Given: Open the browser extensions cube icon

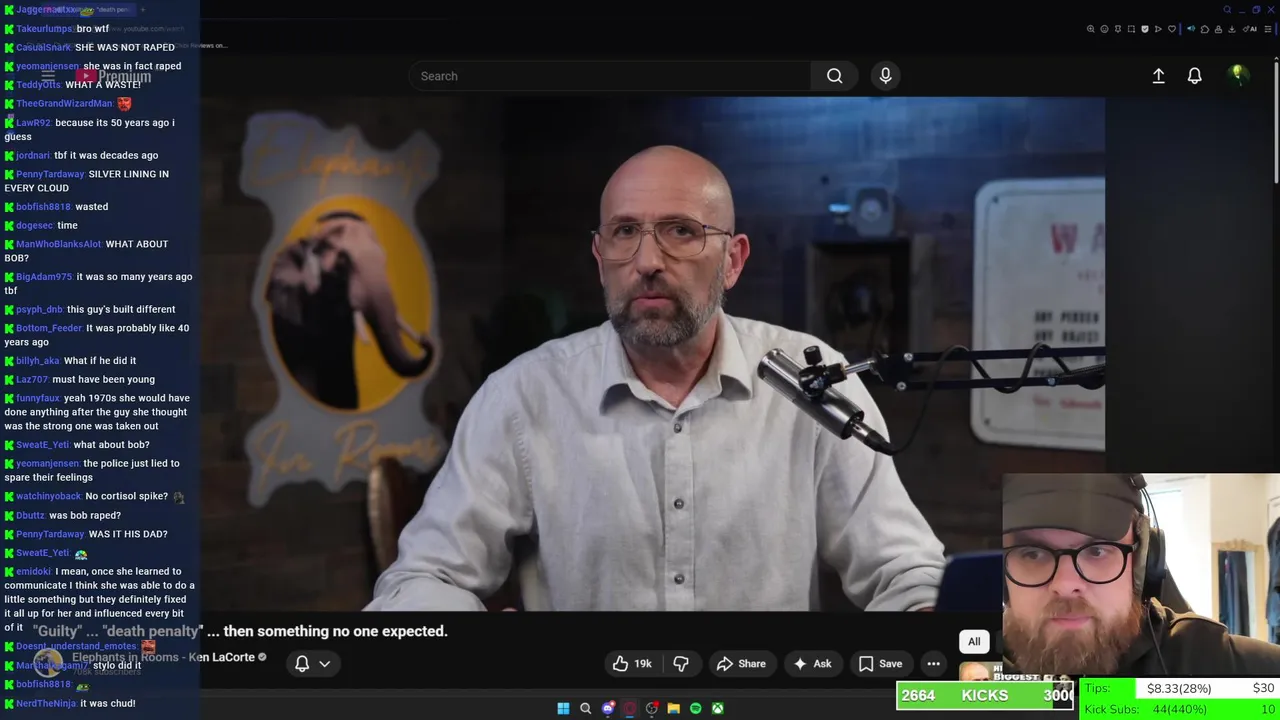Looking at the screenshot, I should [x=1205, y=29].
